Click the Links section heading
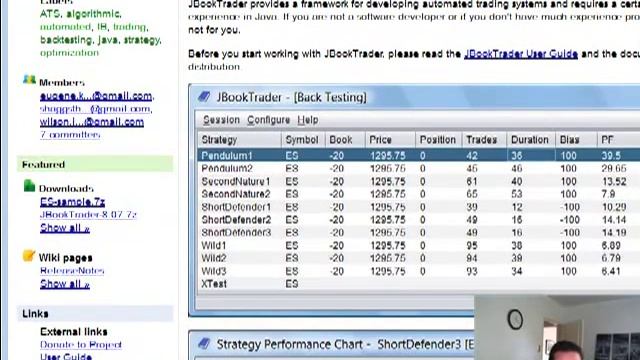The width and height of the screenshot is (640, 360). click(95, 313)
